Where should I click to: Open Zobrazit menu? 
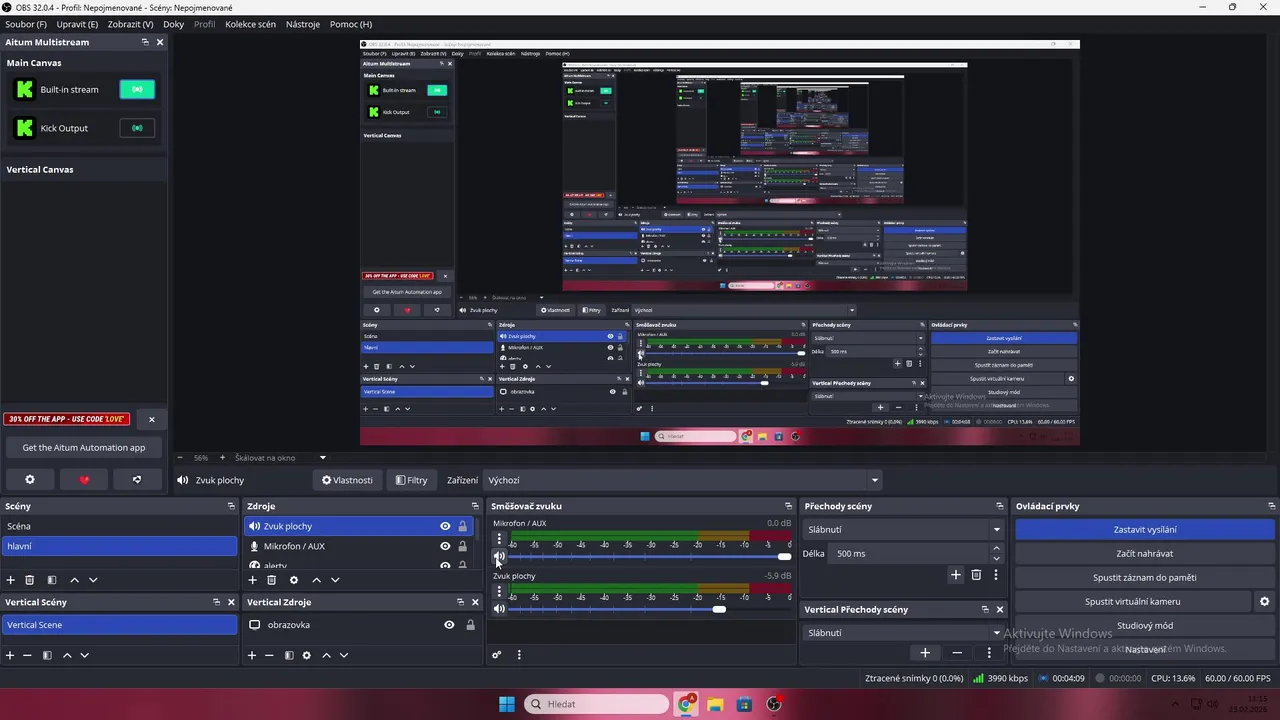click(131, 24)
